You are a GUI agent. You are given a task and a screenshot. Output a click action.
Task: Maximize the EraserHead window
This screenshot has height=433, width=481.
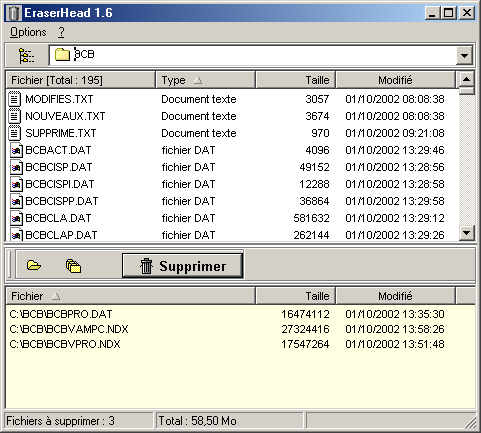(x=448, y=13)
